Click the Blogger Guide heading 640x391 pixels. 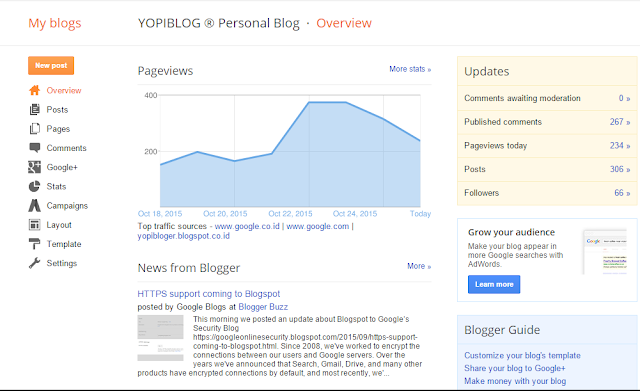click(502, 330)
